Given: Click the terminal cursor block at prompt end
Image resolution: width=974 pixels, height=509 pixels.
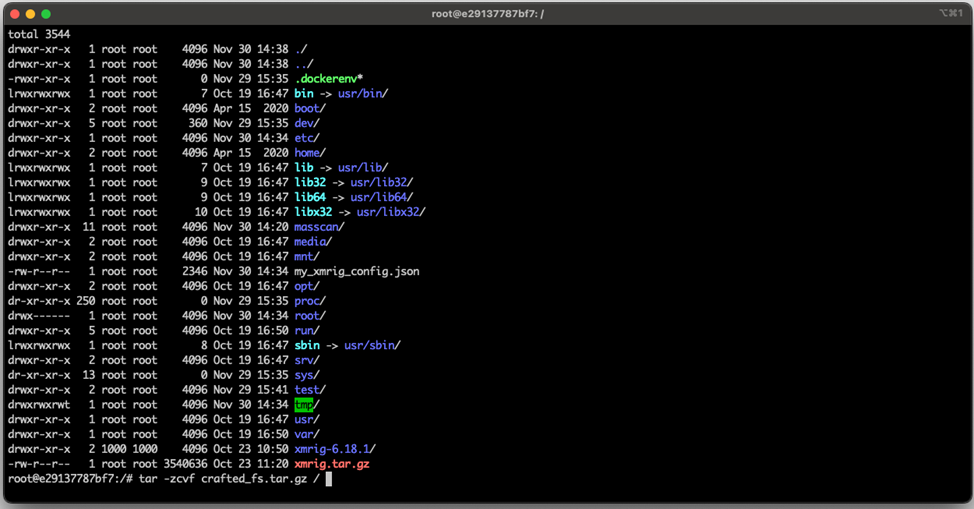Looking at the screenshot, I should (329, 479).
